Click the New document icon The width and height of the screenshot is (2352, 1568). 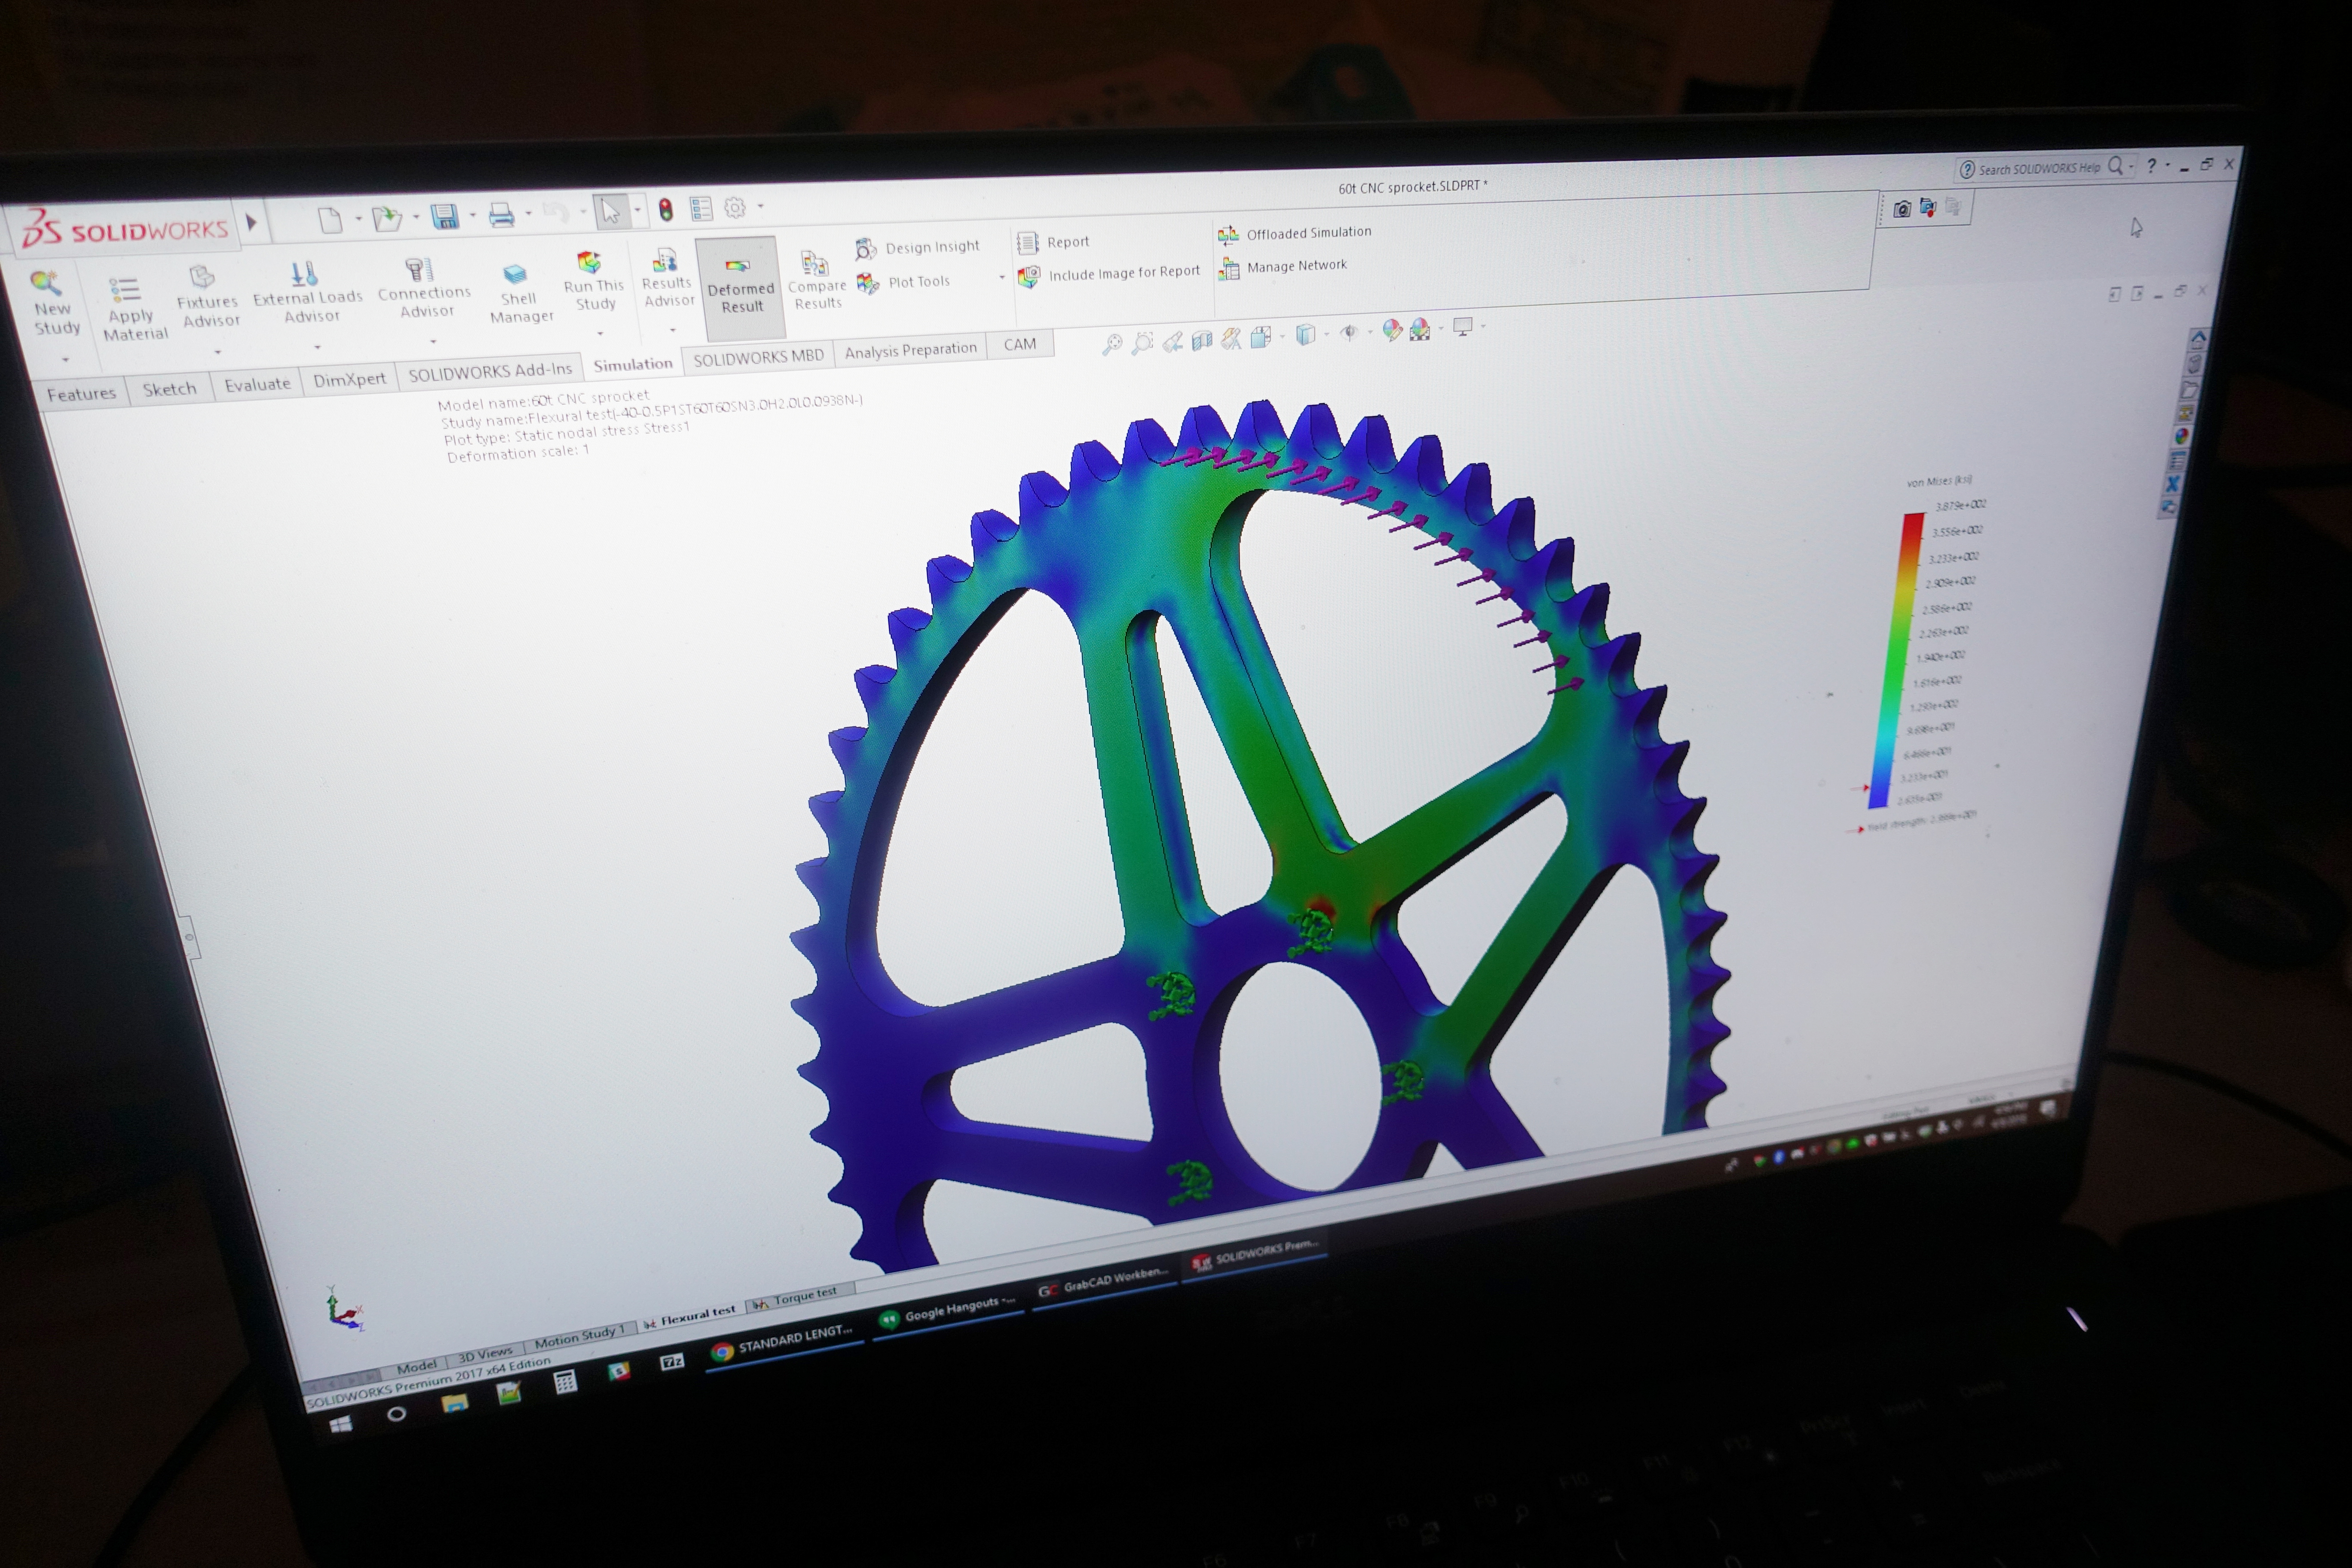[330, 219]
